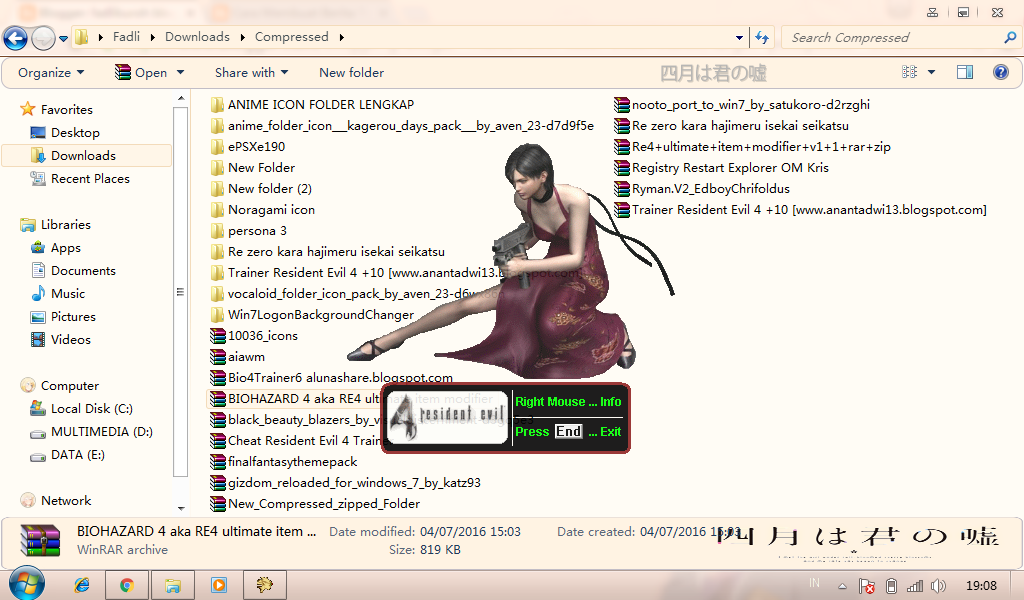Open Local Disk (C:) drive
This screenshot has width=1024, height=600.
click(82, 409)
